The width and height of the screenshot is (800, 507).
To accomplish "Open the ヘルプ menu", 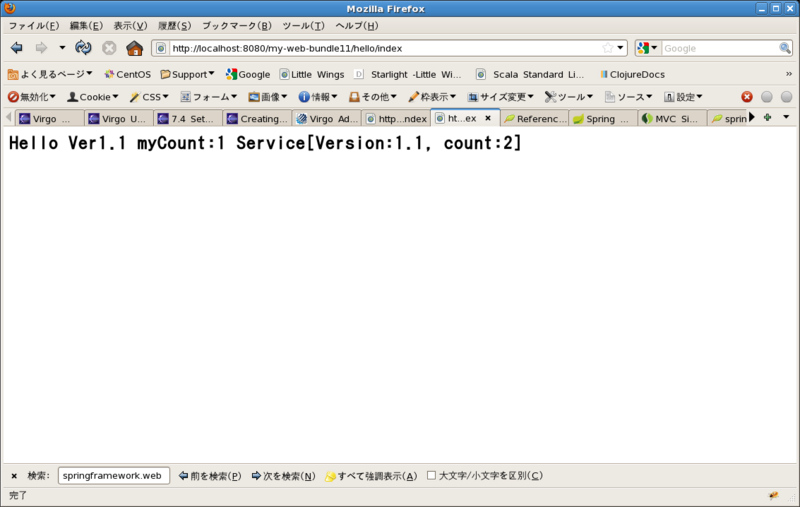I will 357,26.
